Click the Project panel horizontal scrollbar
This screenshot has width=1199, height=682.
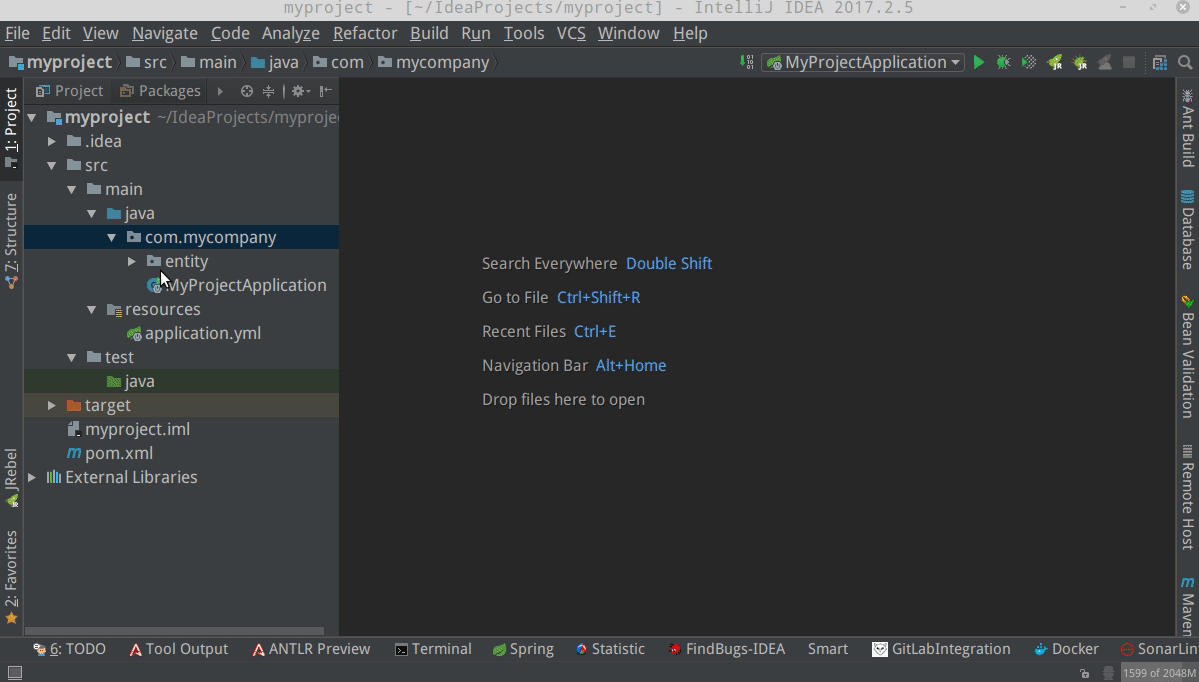coord(174,632)
